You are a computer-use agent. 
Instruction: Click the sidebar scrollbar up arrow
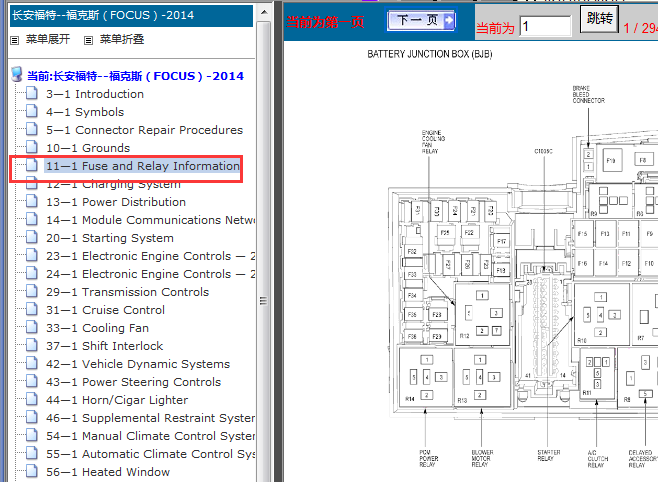point(264,12)
